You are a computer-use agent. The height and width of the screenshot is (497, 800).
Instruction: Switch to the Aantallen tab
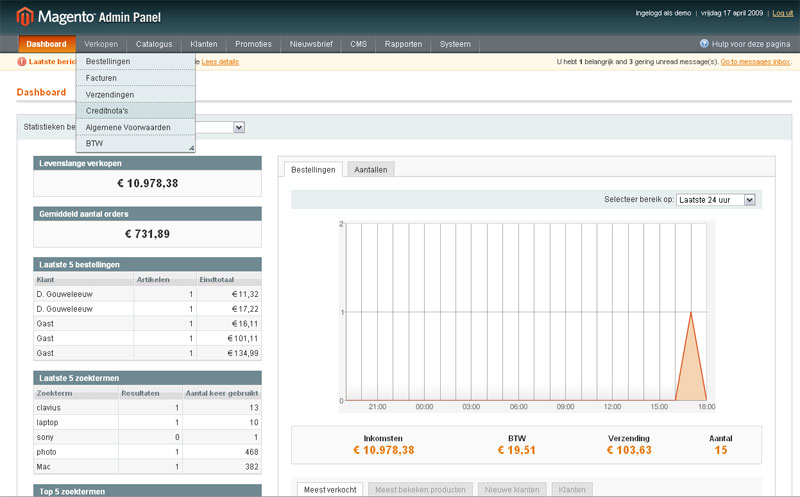click(x=371, y=170)
